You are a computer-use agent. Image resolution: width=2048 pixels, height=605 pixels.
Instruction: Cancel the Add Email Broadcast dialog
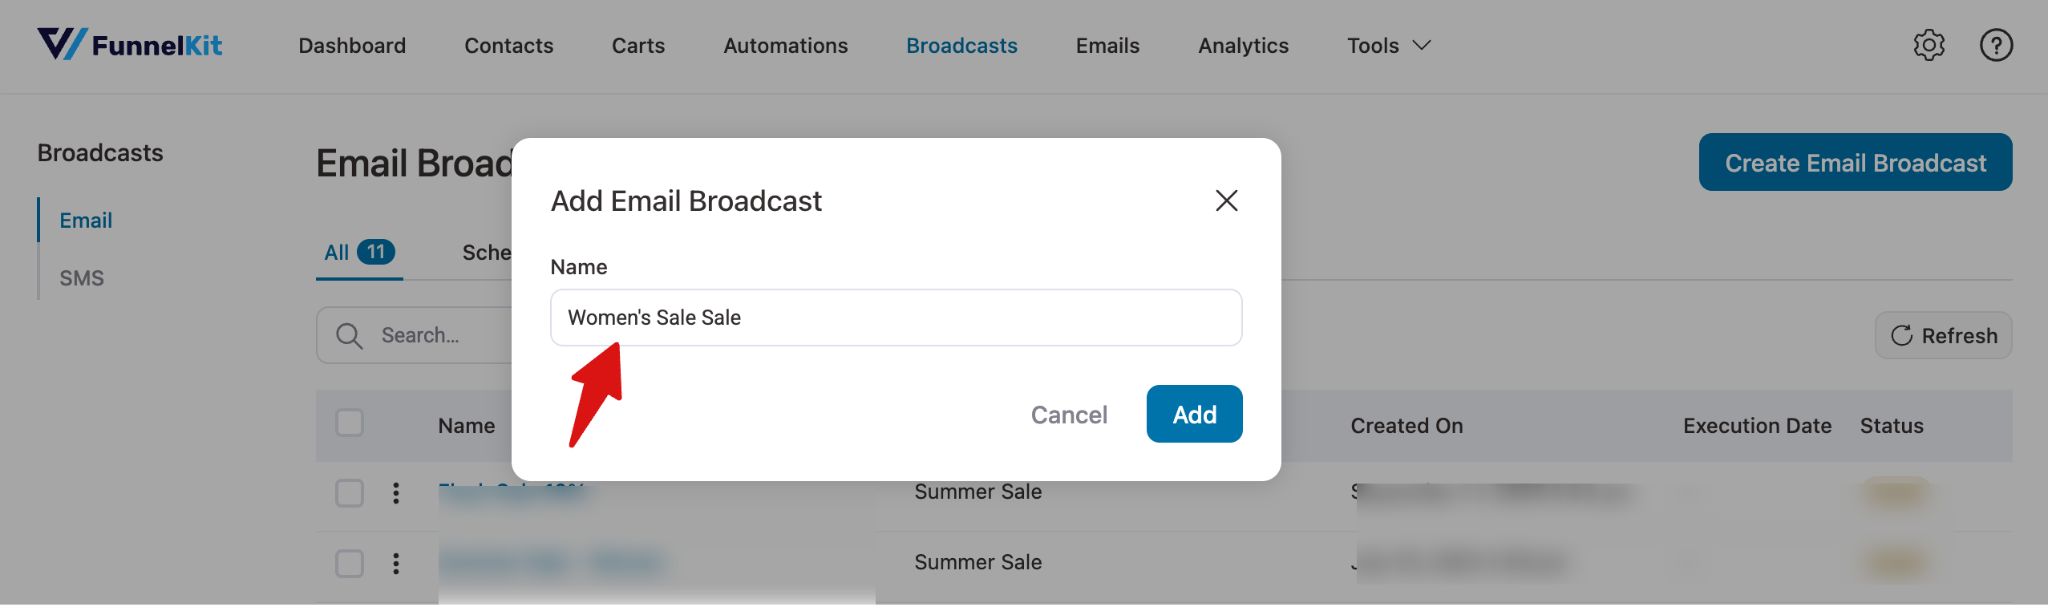[1068, 414]
